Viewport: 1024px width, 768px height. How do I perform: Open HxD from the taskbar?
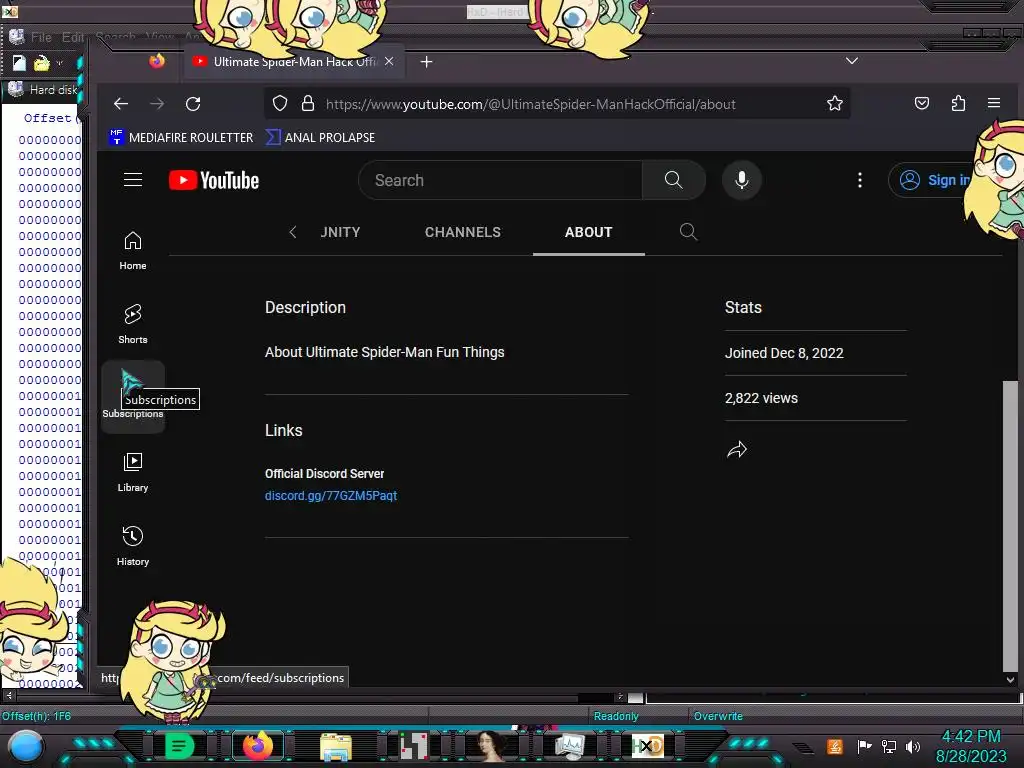(647, 746)
